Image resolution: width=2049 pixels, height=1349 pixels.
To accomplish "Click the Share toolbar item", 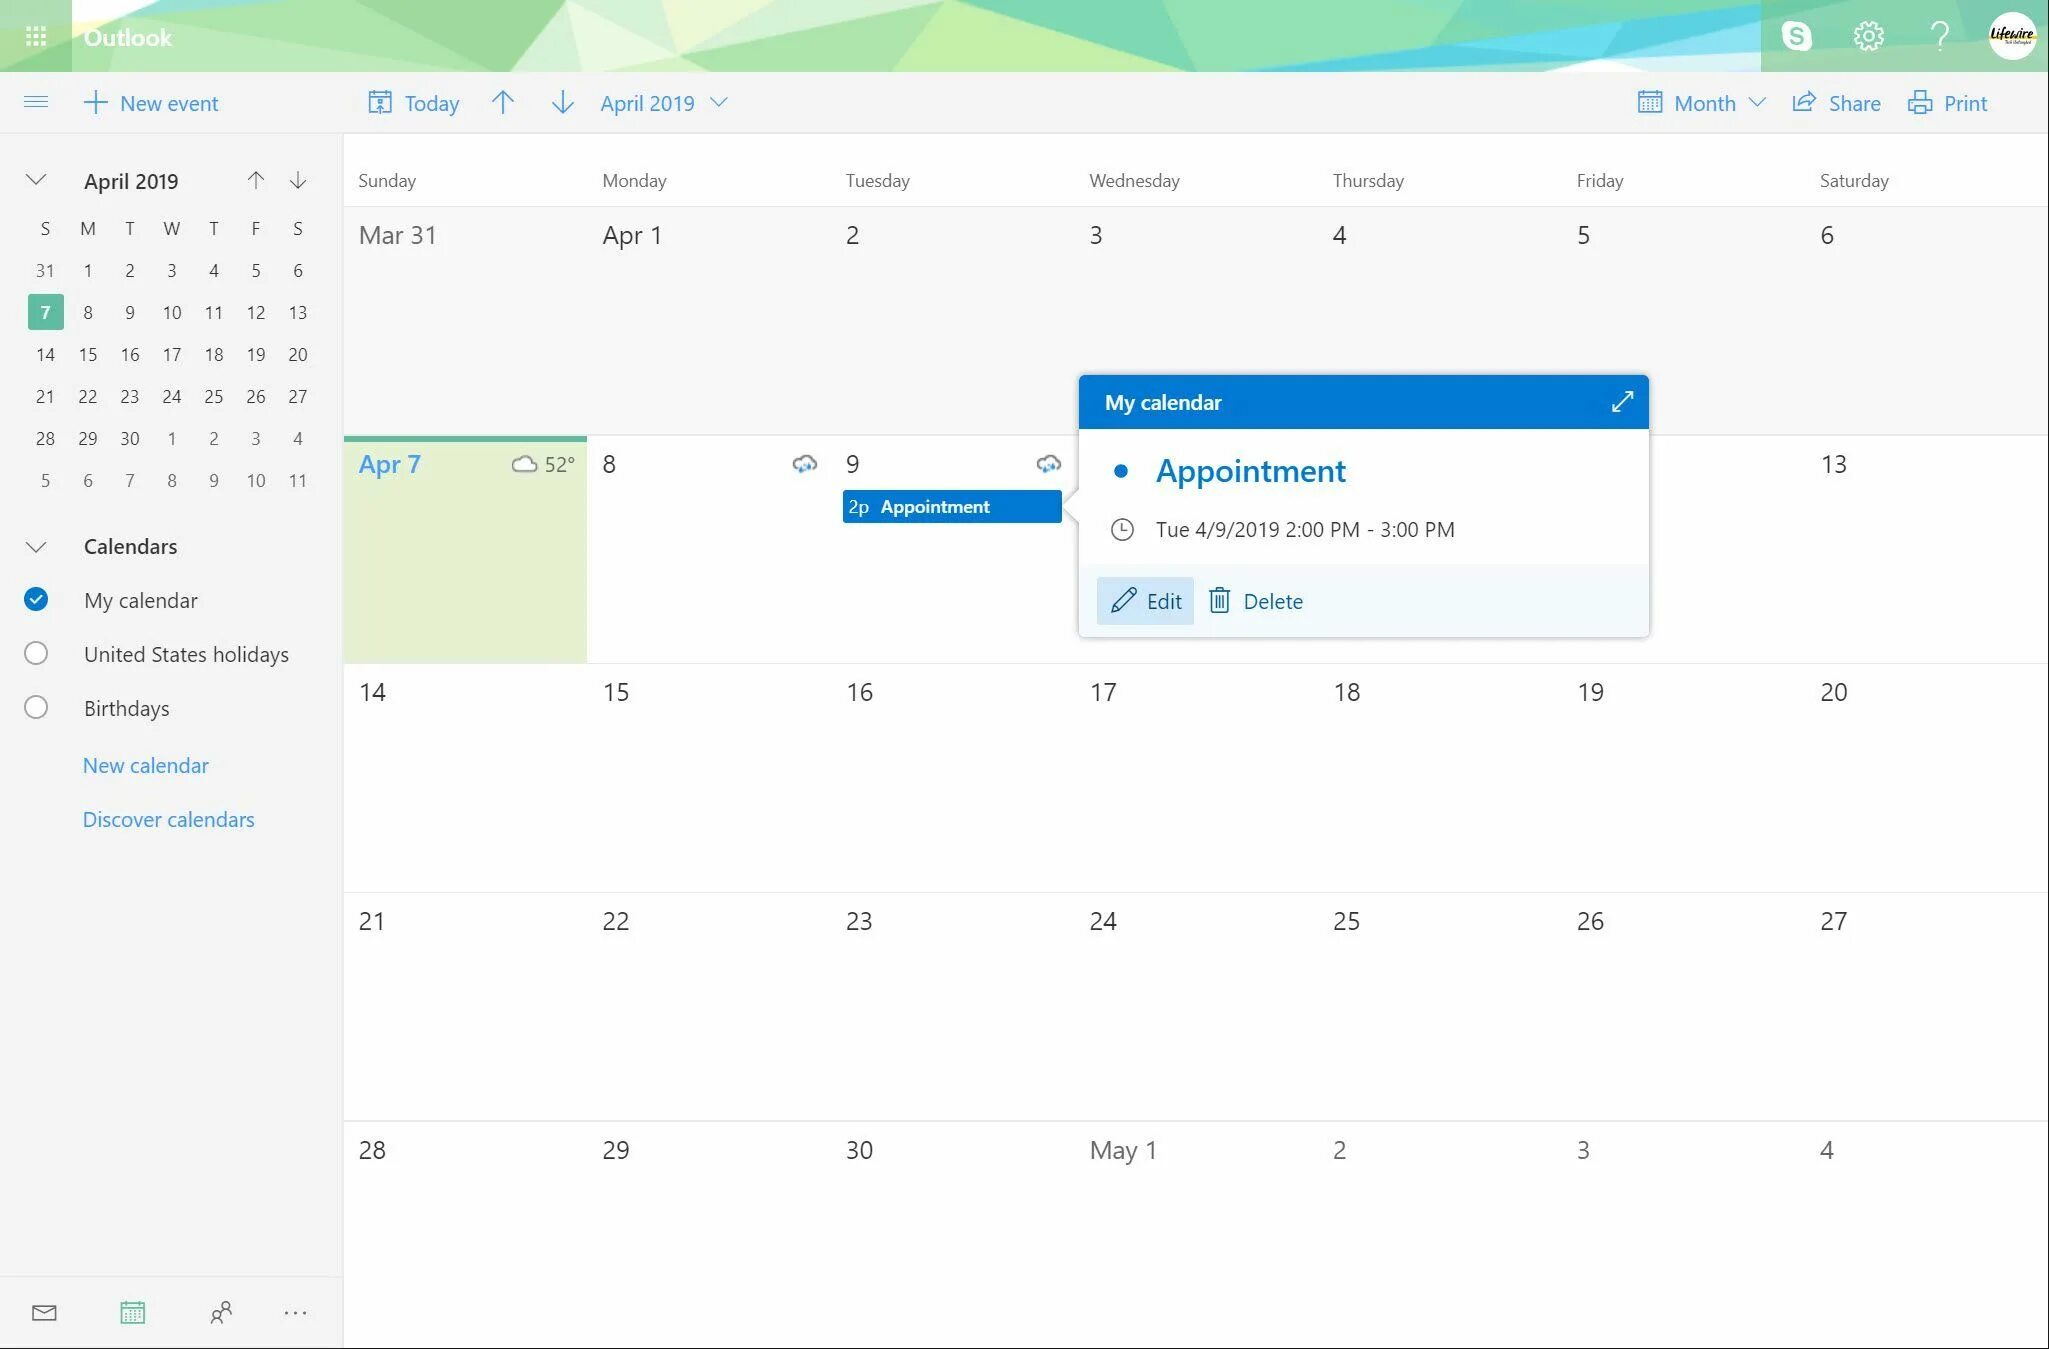I will 1836,103.
